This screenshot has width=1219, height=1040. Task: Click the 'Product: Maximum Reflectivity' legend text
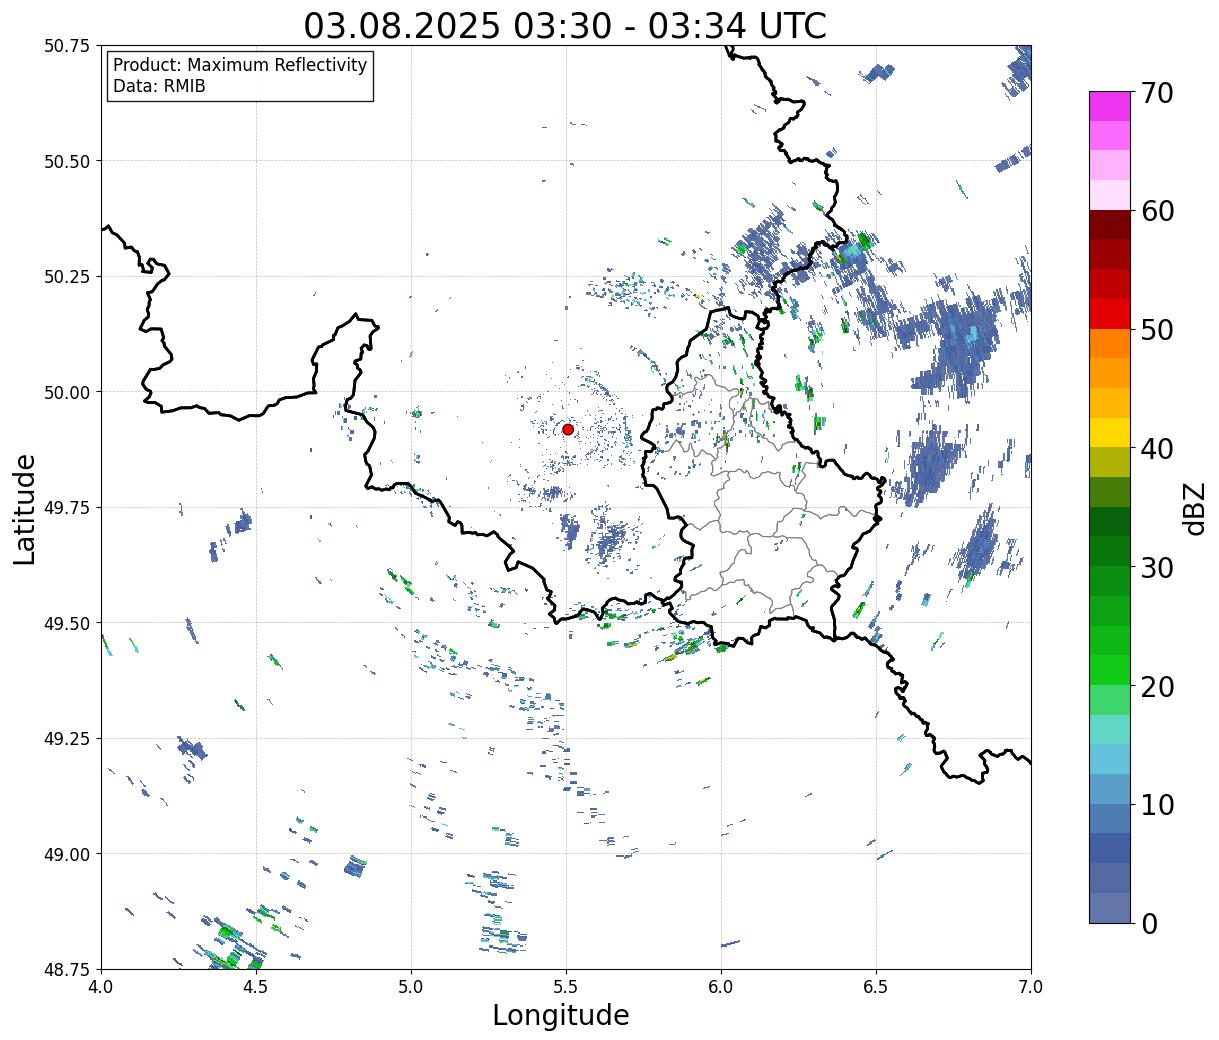[240, 65]
